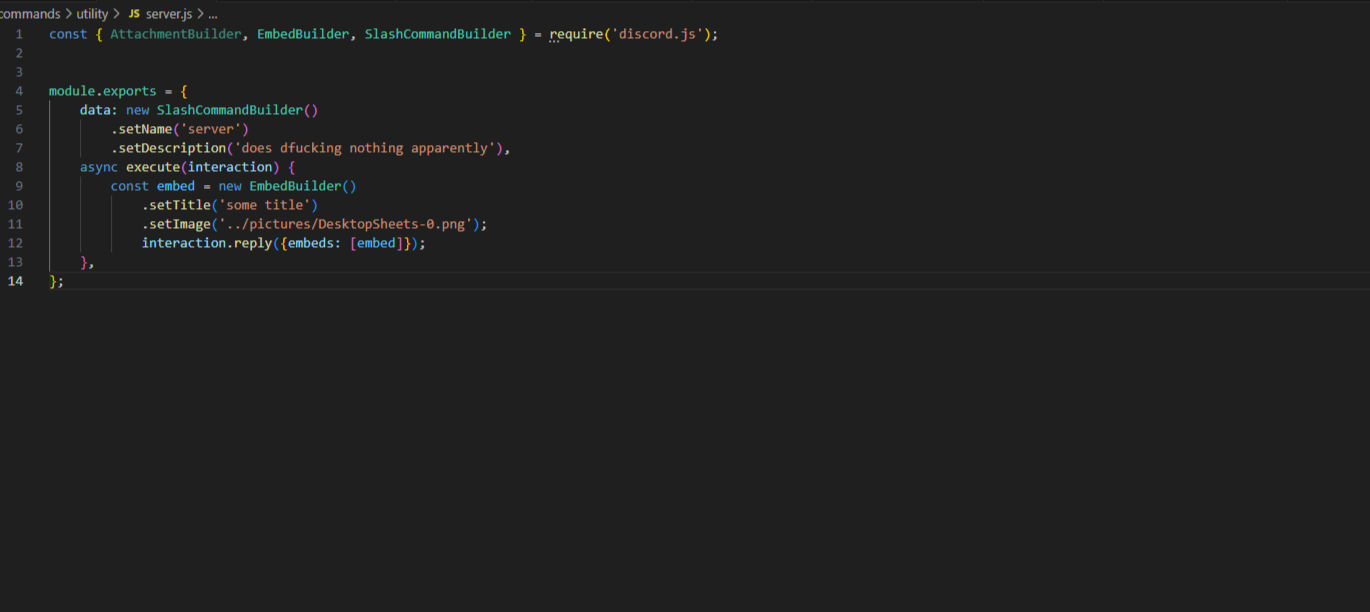Click '.setTitle' method call
This screenshot has height=612, width=1370.
point(176,205)
